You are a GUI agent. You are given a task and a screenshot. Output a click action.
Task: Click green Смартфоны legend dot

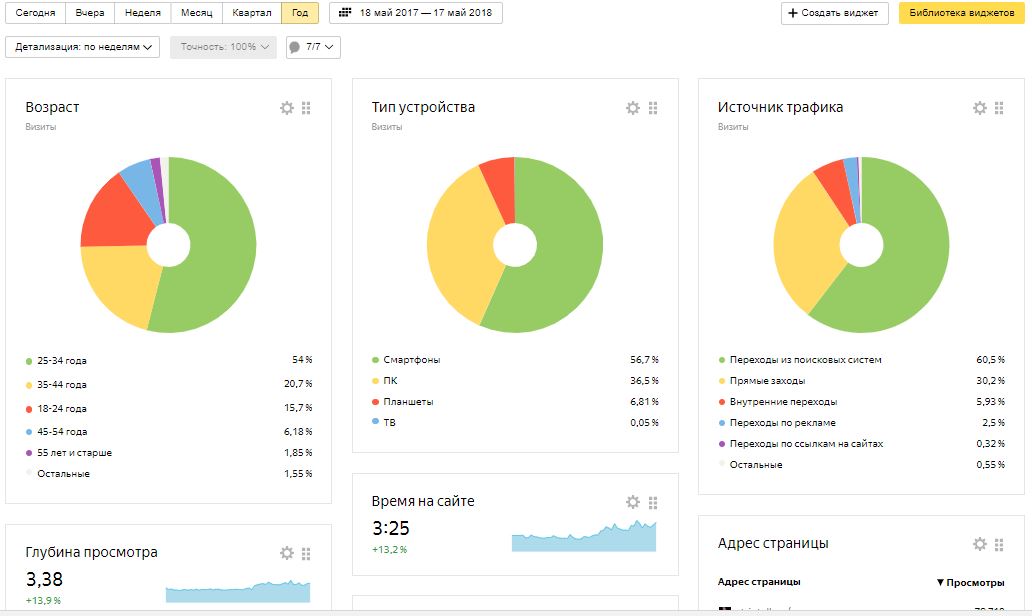(375, 360)
